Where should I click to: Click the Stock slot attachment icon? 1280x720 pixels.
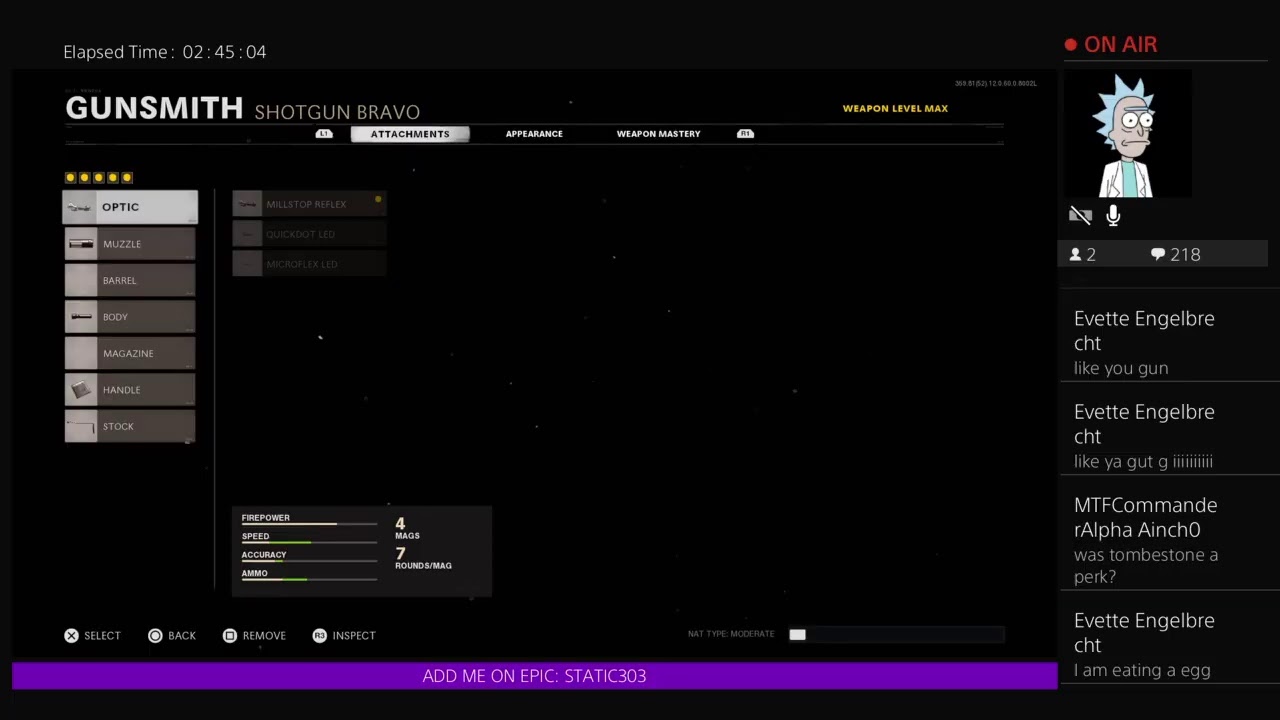coord(81,426)
